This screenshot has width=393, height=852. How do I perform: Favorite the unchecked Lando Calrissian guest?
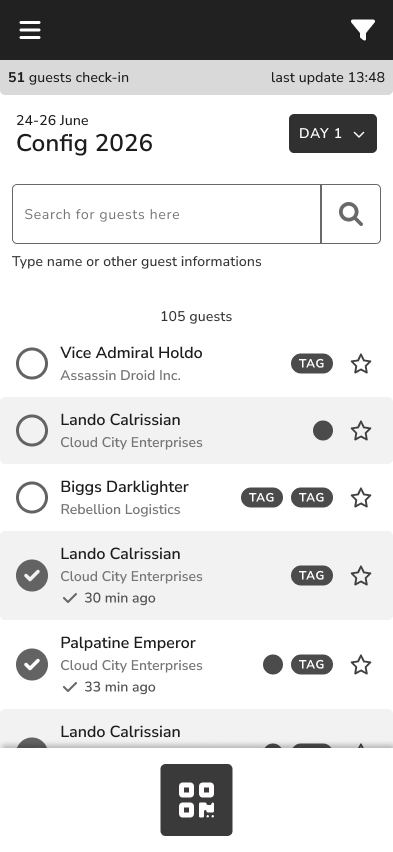click(x=361, y=431)
